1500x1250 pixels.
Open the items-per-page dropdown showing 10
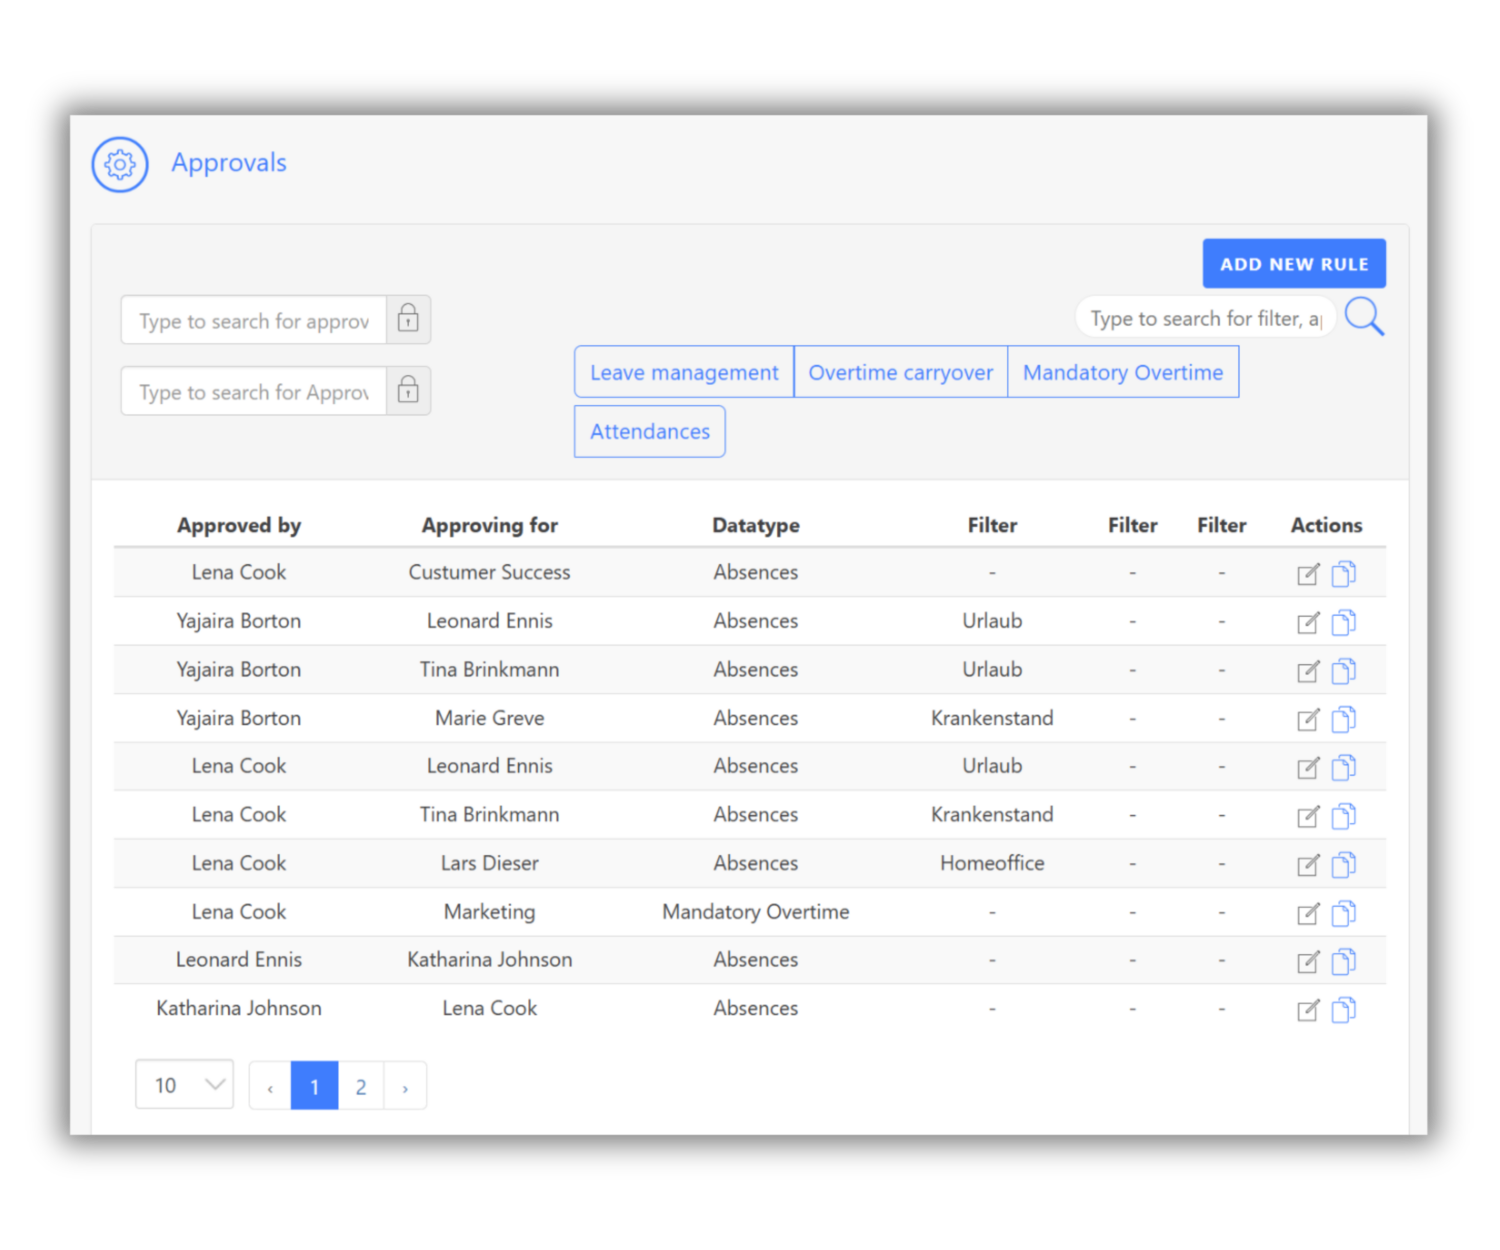(184, 1084)
